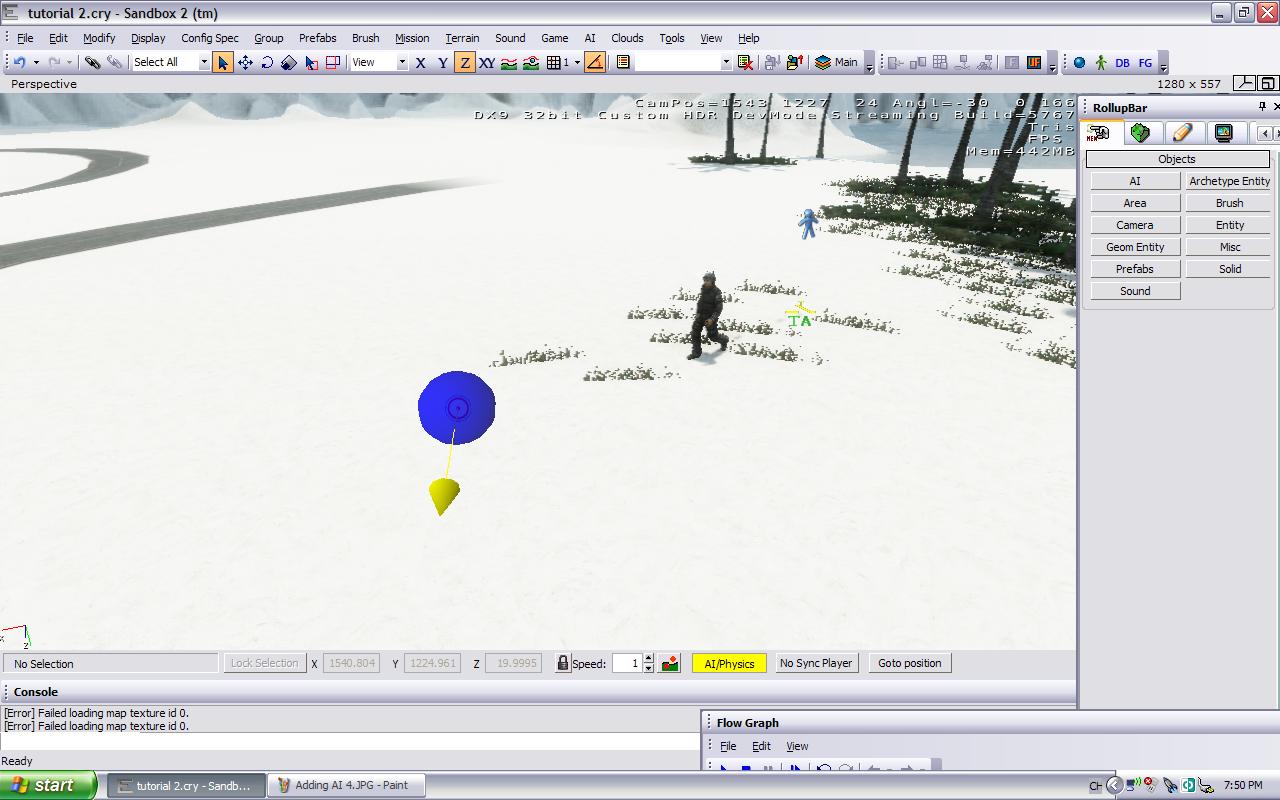Viewport: 1280px width, 800px height.
Task: Toggle angle snap icon
Action: tap(594, 62)
